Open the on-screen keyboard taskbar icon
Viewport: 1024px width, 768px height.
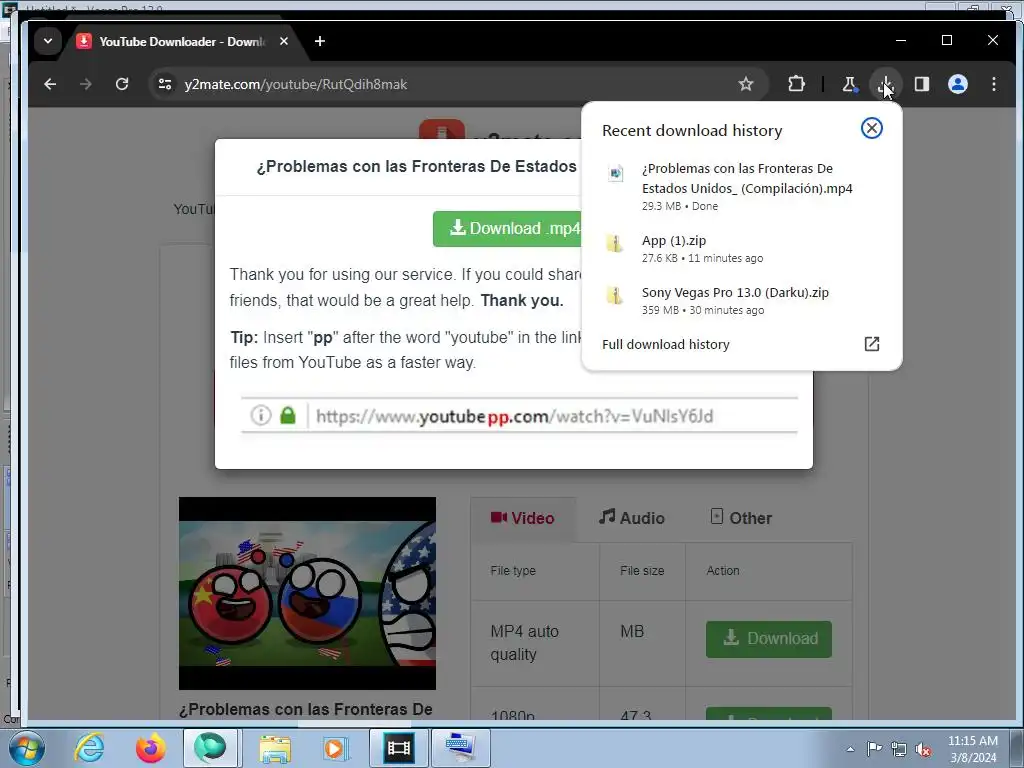point(460,748)
